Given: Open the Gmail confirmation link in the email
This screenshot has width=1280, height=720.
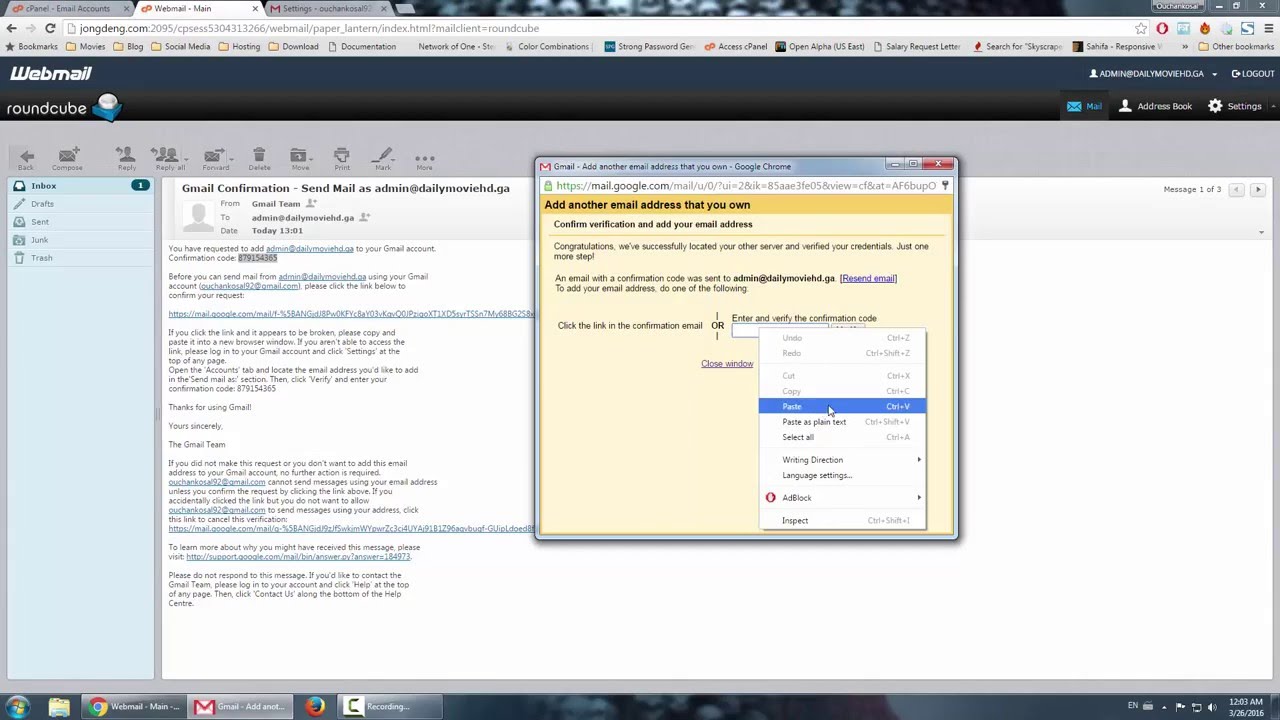Looking at the screenshot, I should point(351,314).
